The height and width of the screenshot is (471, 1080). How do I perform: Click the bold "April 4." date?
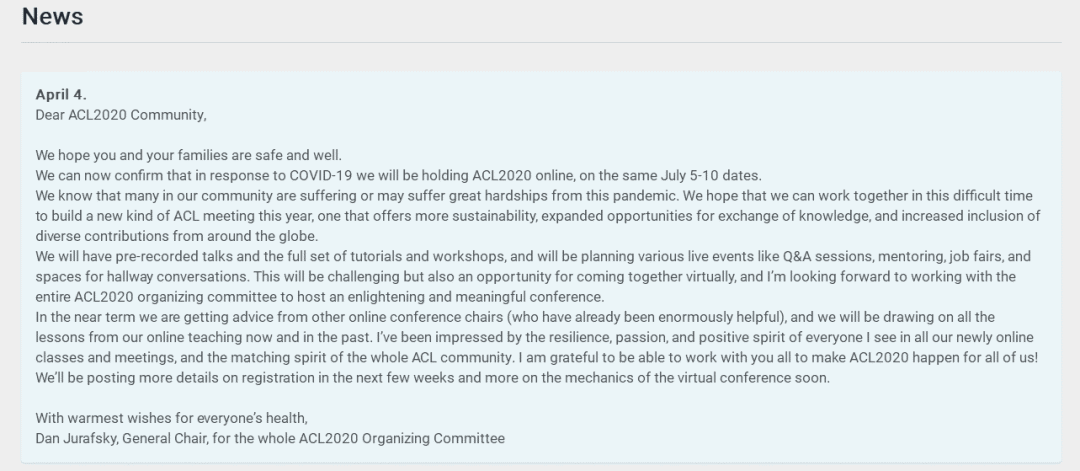(x=61, y=95)
